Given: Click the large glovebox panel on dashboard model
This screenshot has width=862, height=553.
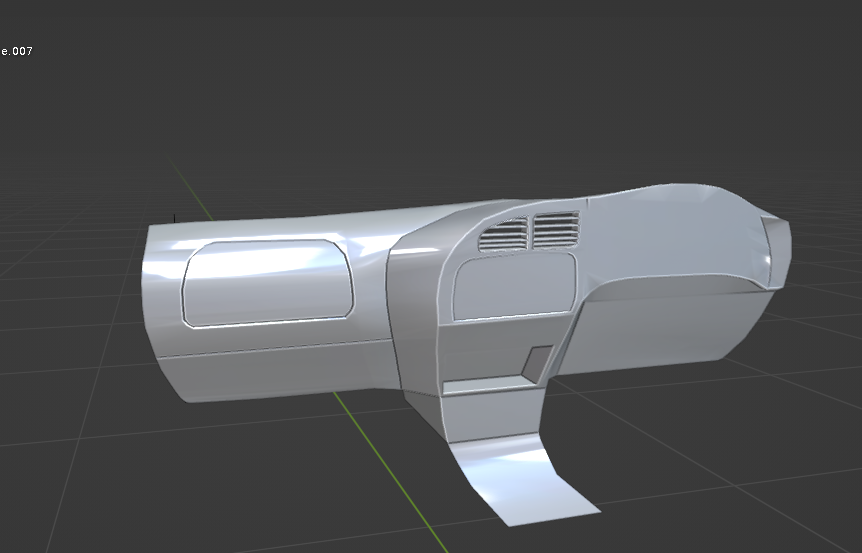Looking at the screenshot, I should click(268, 283).
